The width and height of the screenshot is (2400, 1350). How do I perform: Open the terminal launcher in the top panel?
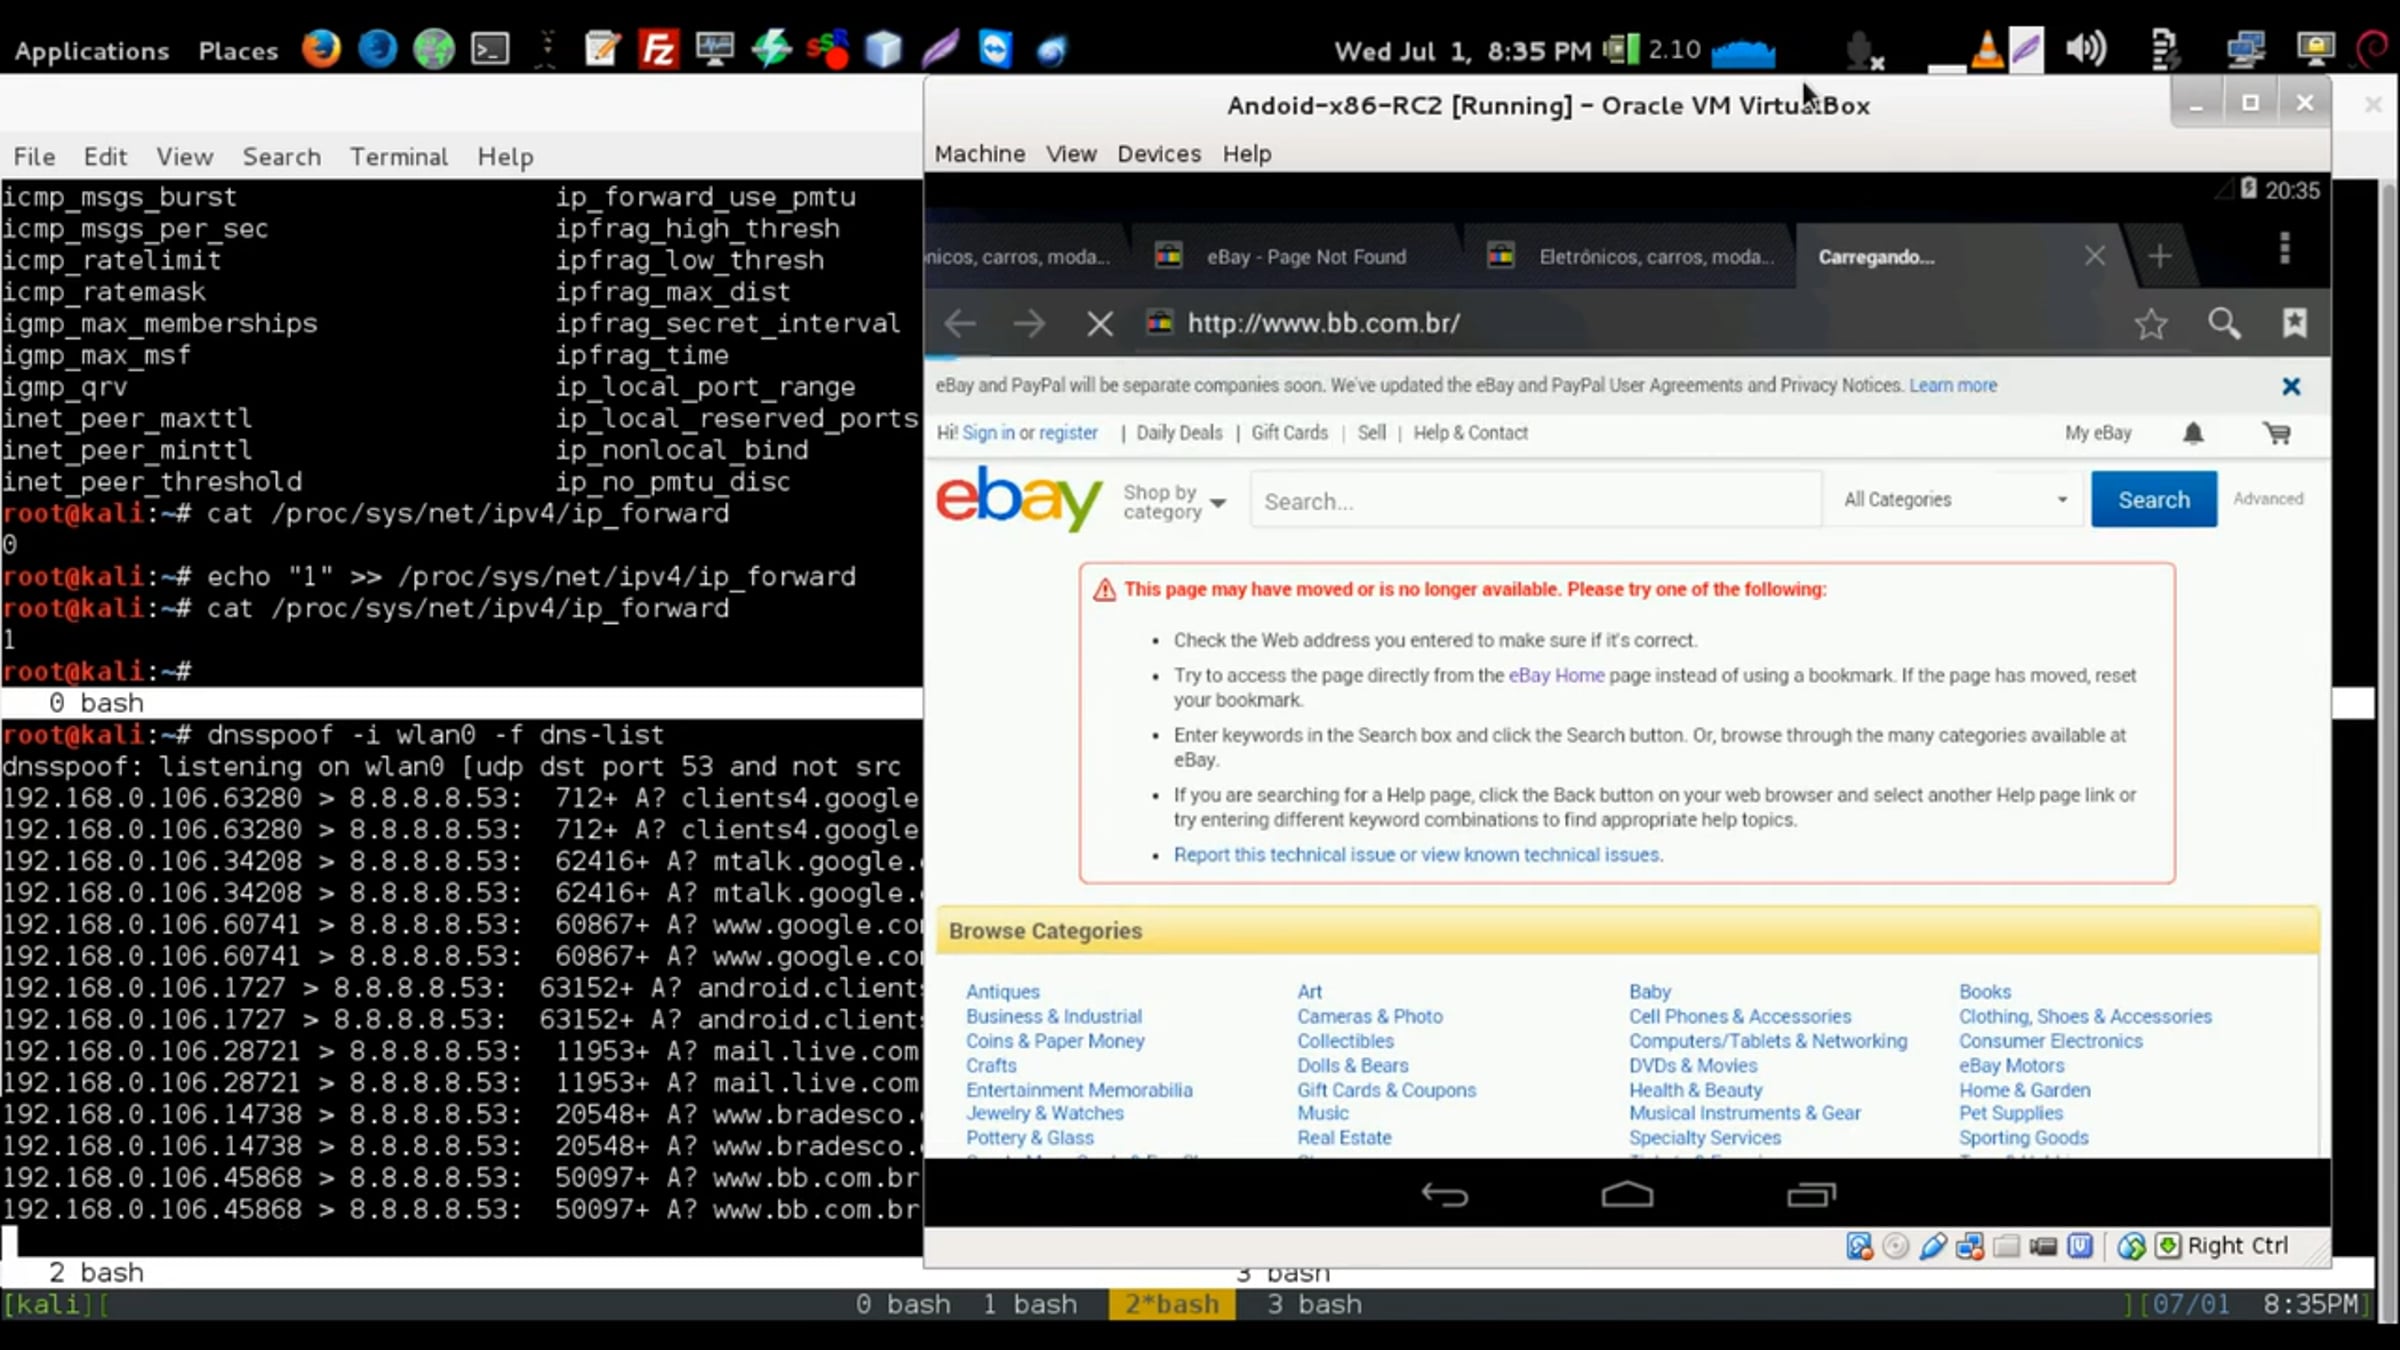tap(490, 48)
